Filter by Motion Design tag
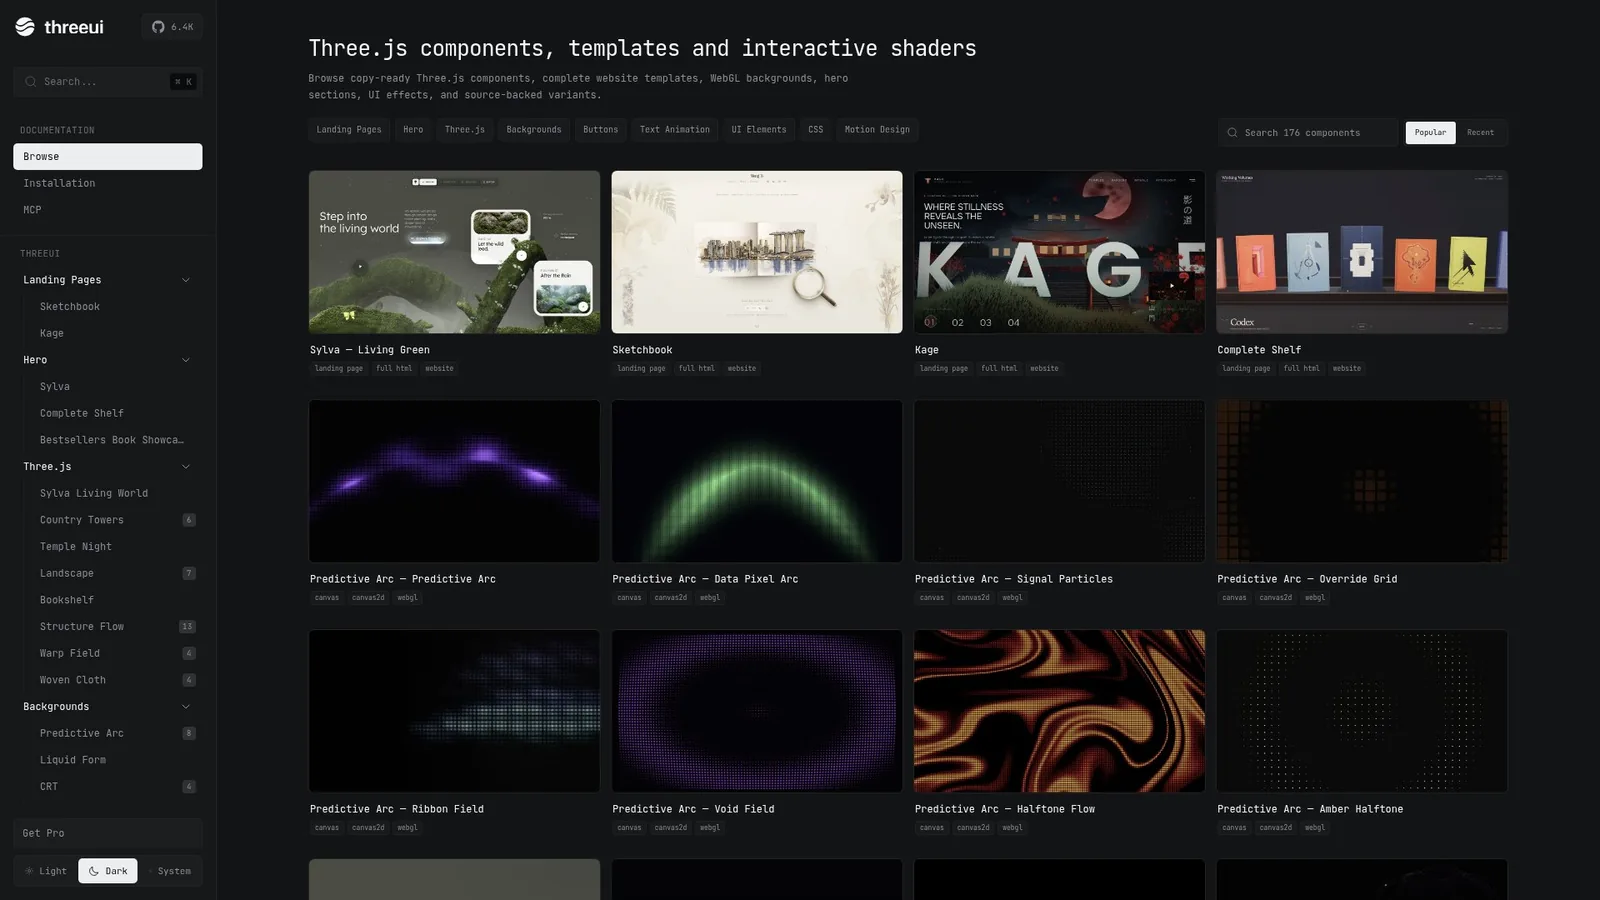This screenshot has width=1600, height=900. pyautogui.click(x=877, y=130)
